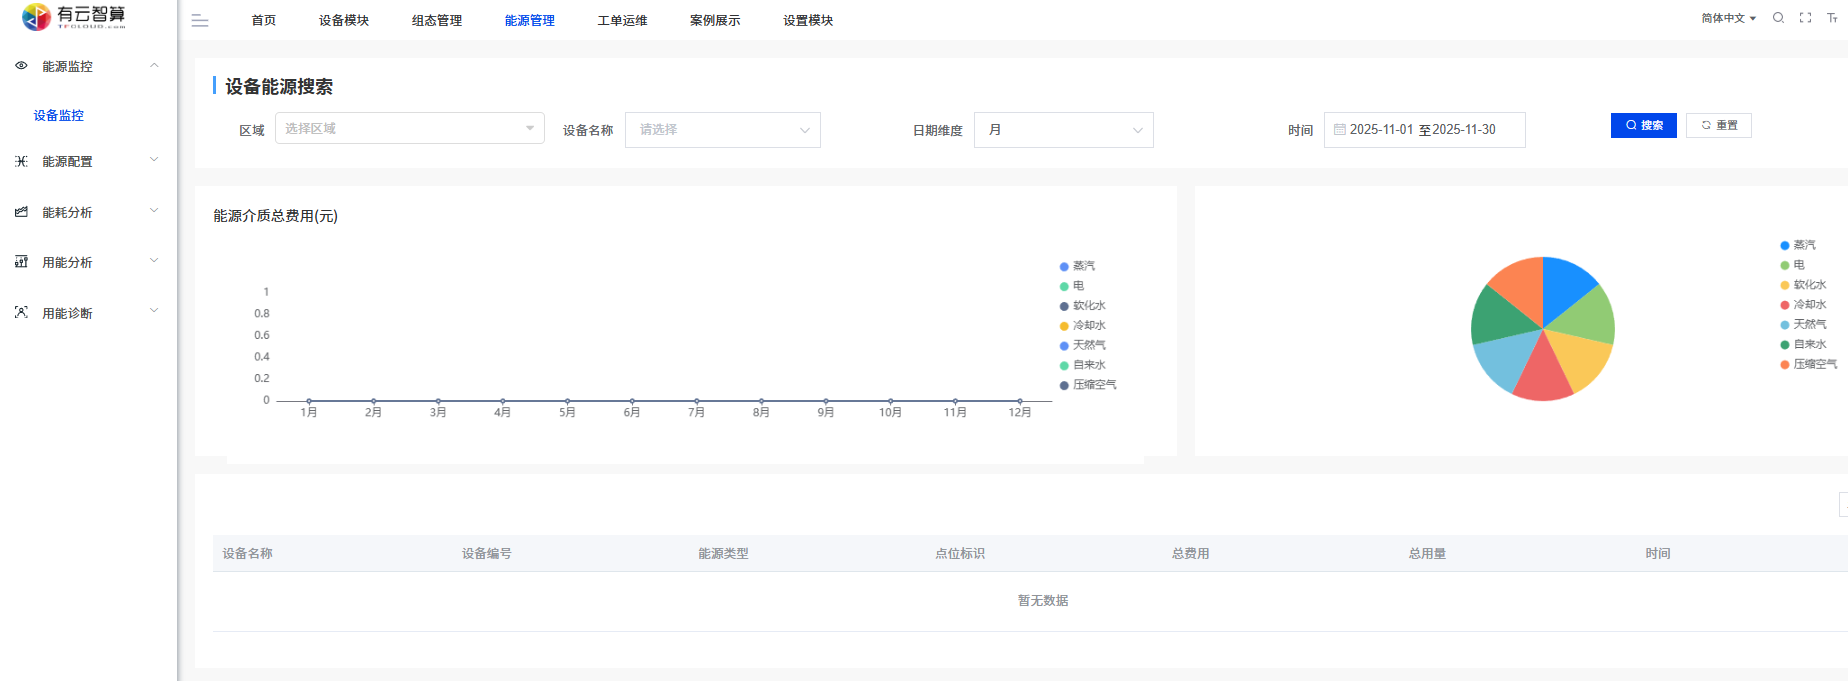Click the 有云智算 logo
The image size is (1848, 681).
74,16
